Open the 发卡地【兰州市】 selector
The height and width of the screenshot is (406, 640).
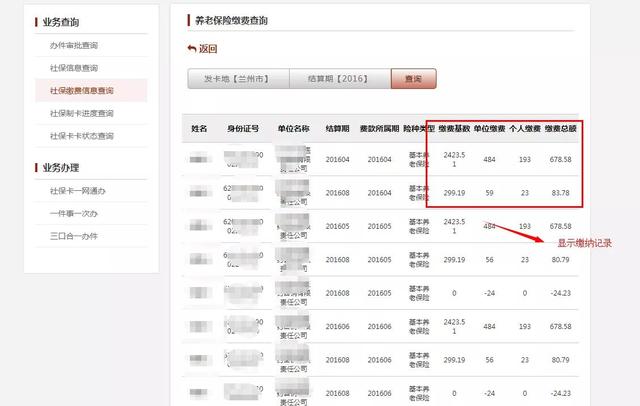pos(238,78)
